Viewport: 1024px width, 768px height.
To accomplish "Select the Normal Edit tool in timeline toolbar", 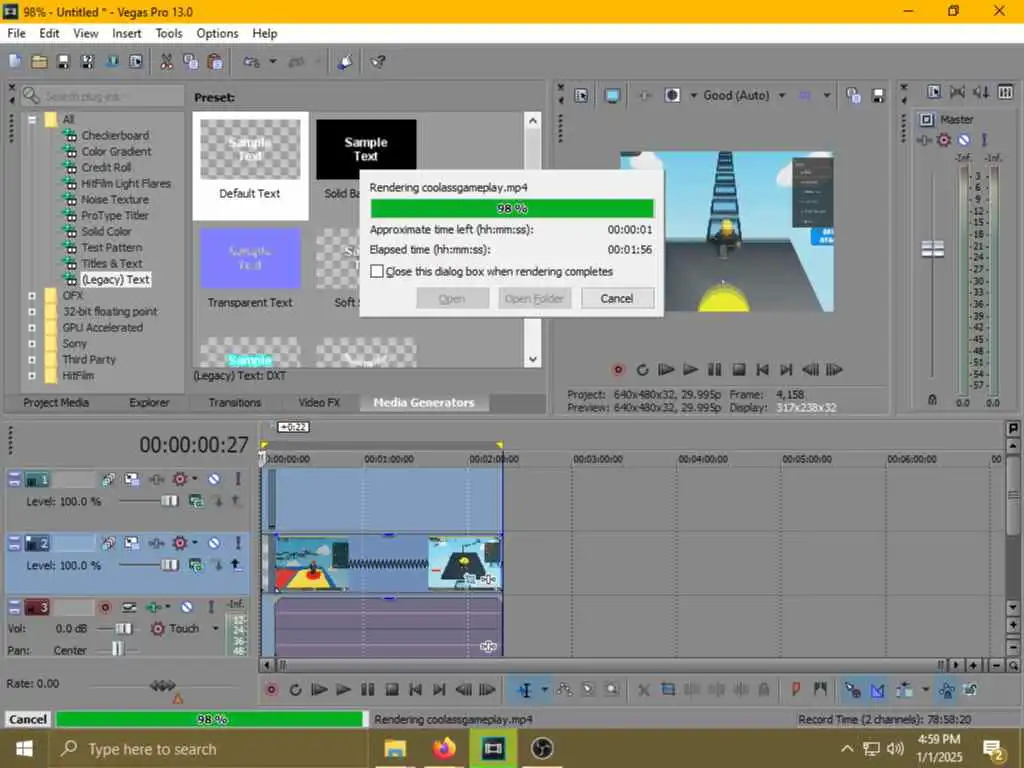I will 524,690.
